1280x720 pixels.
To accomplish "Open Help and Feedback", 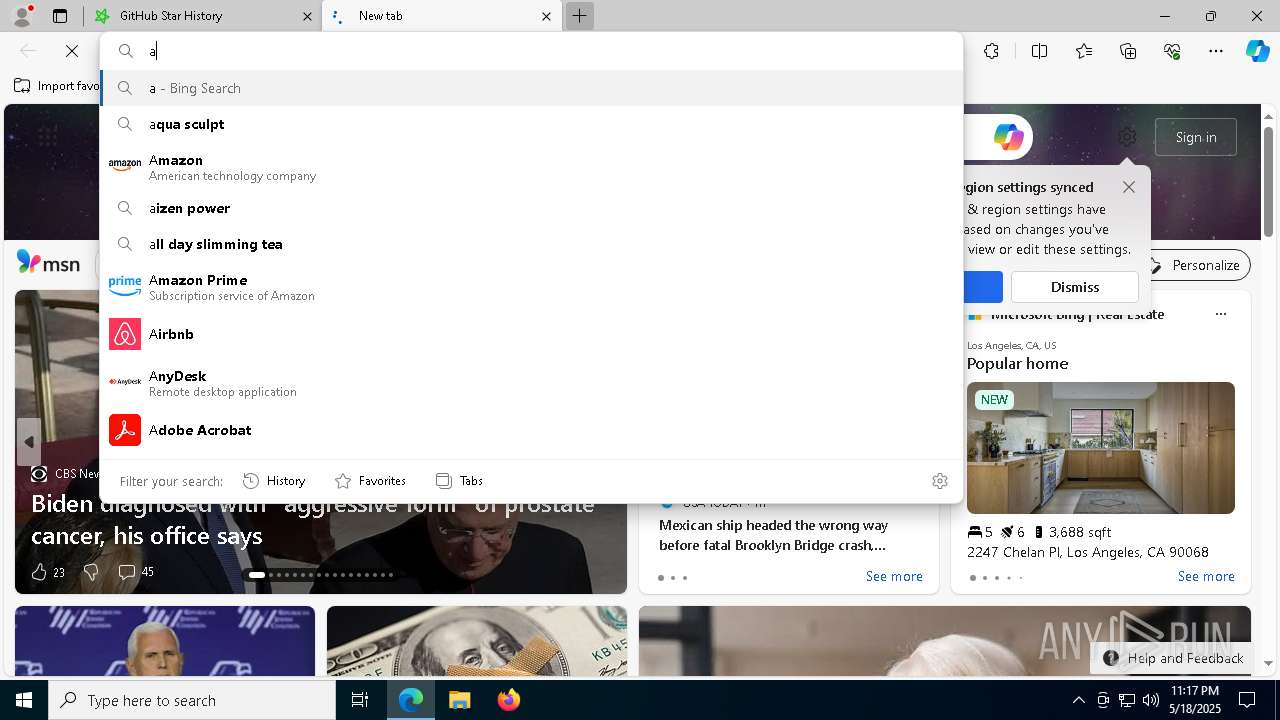I will 1173,658.
